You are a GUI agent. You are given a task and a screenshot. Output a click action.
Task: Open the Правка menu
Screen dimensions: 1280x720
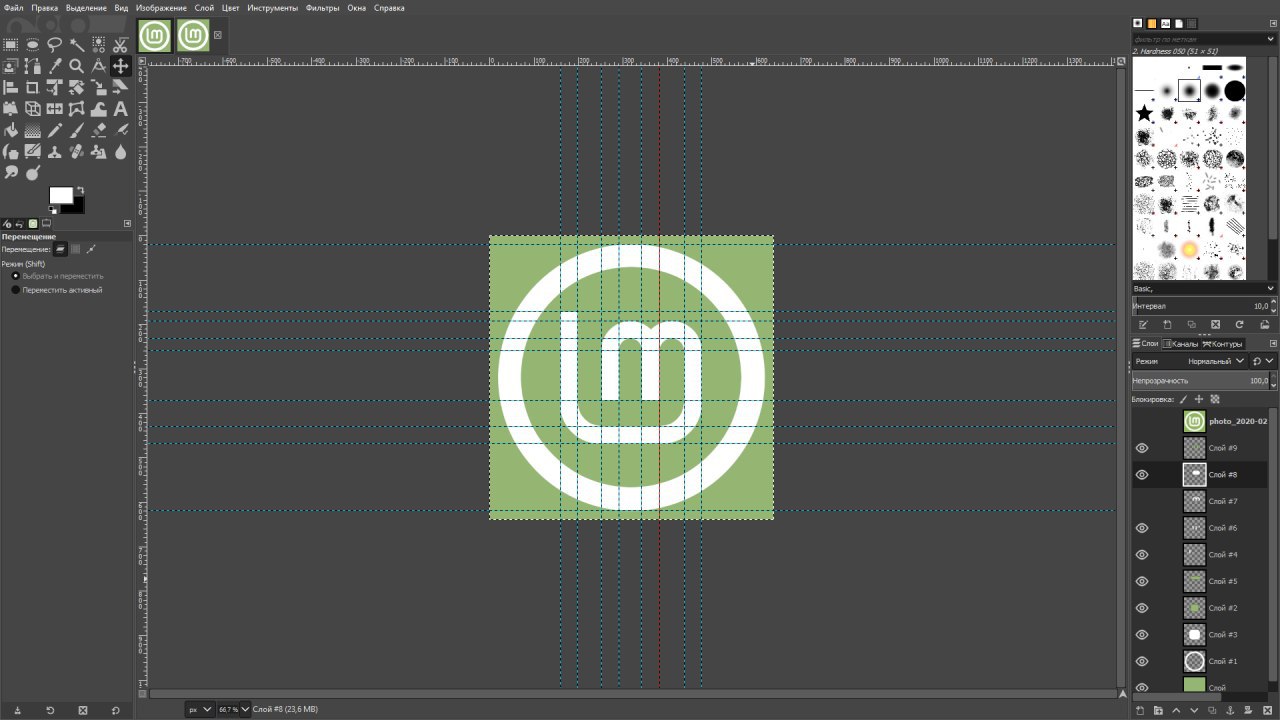coord(44,7)
